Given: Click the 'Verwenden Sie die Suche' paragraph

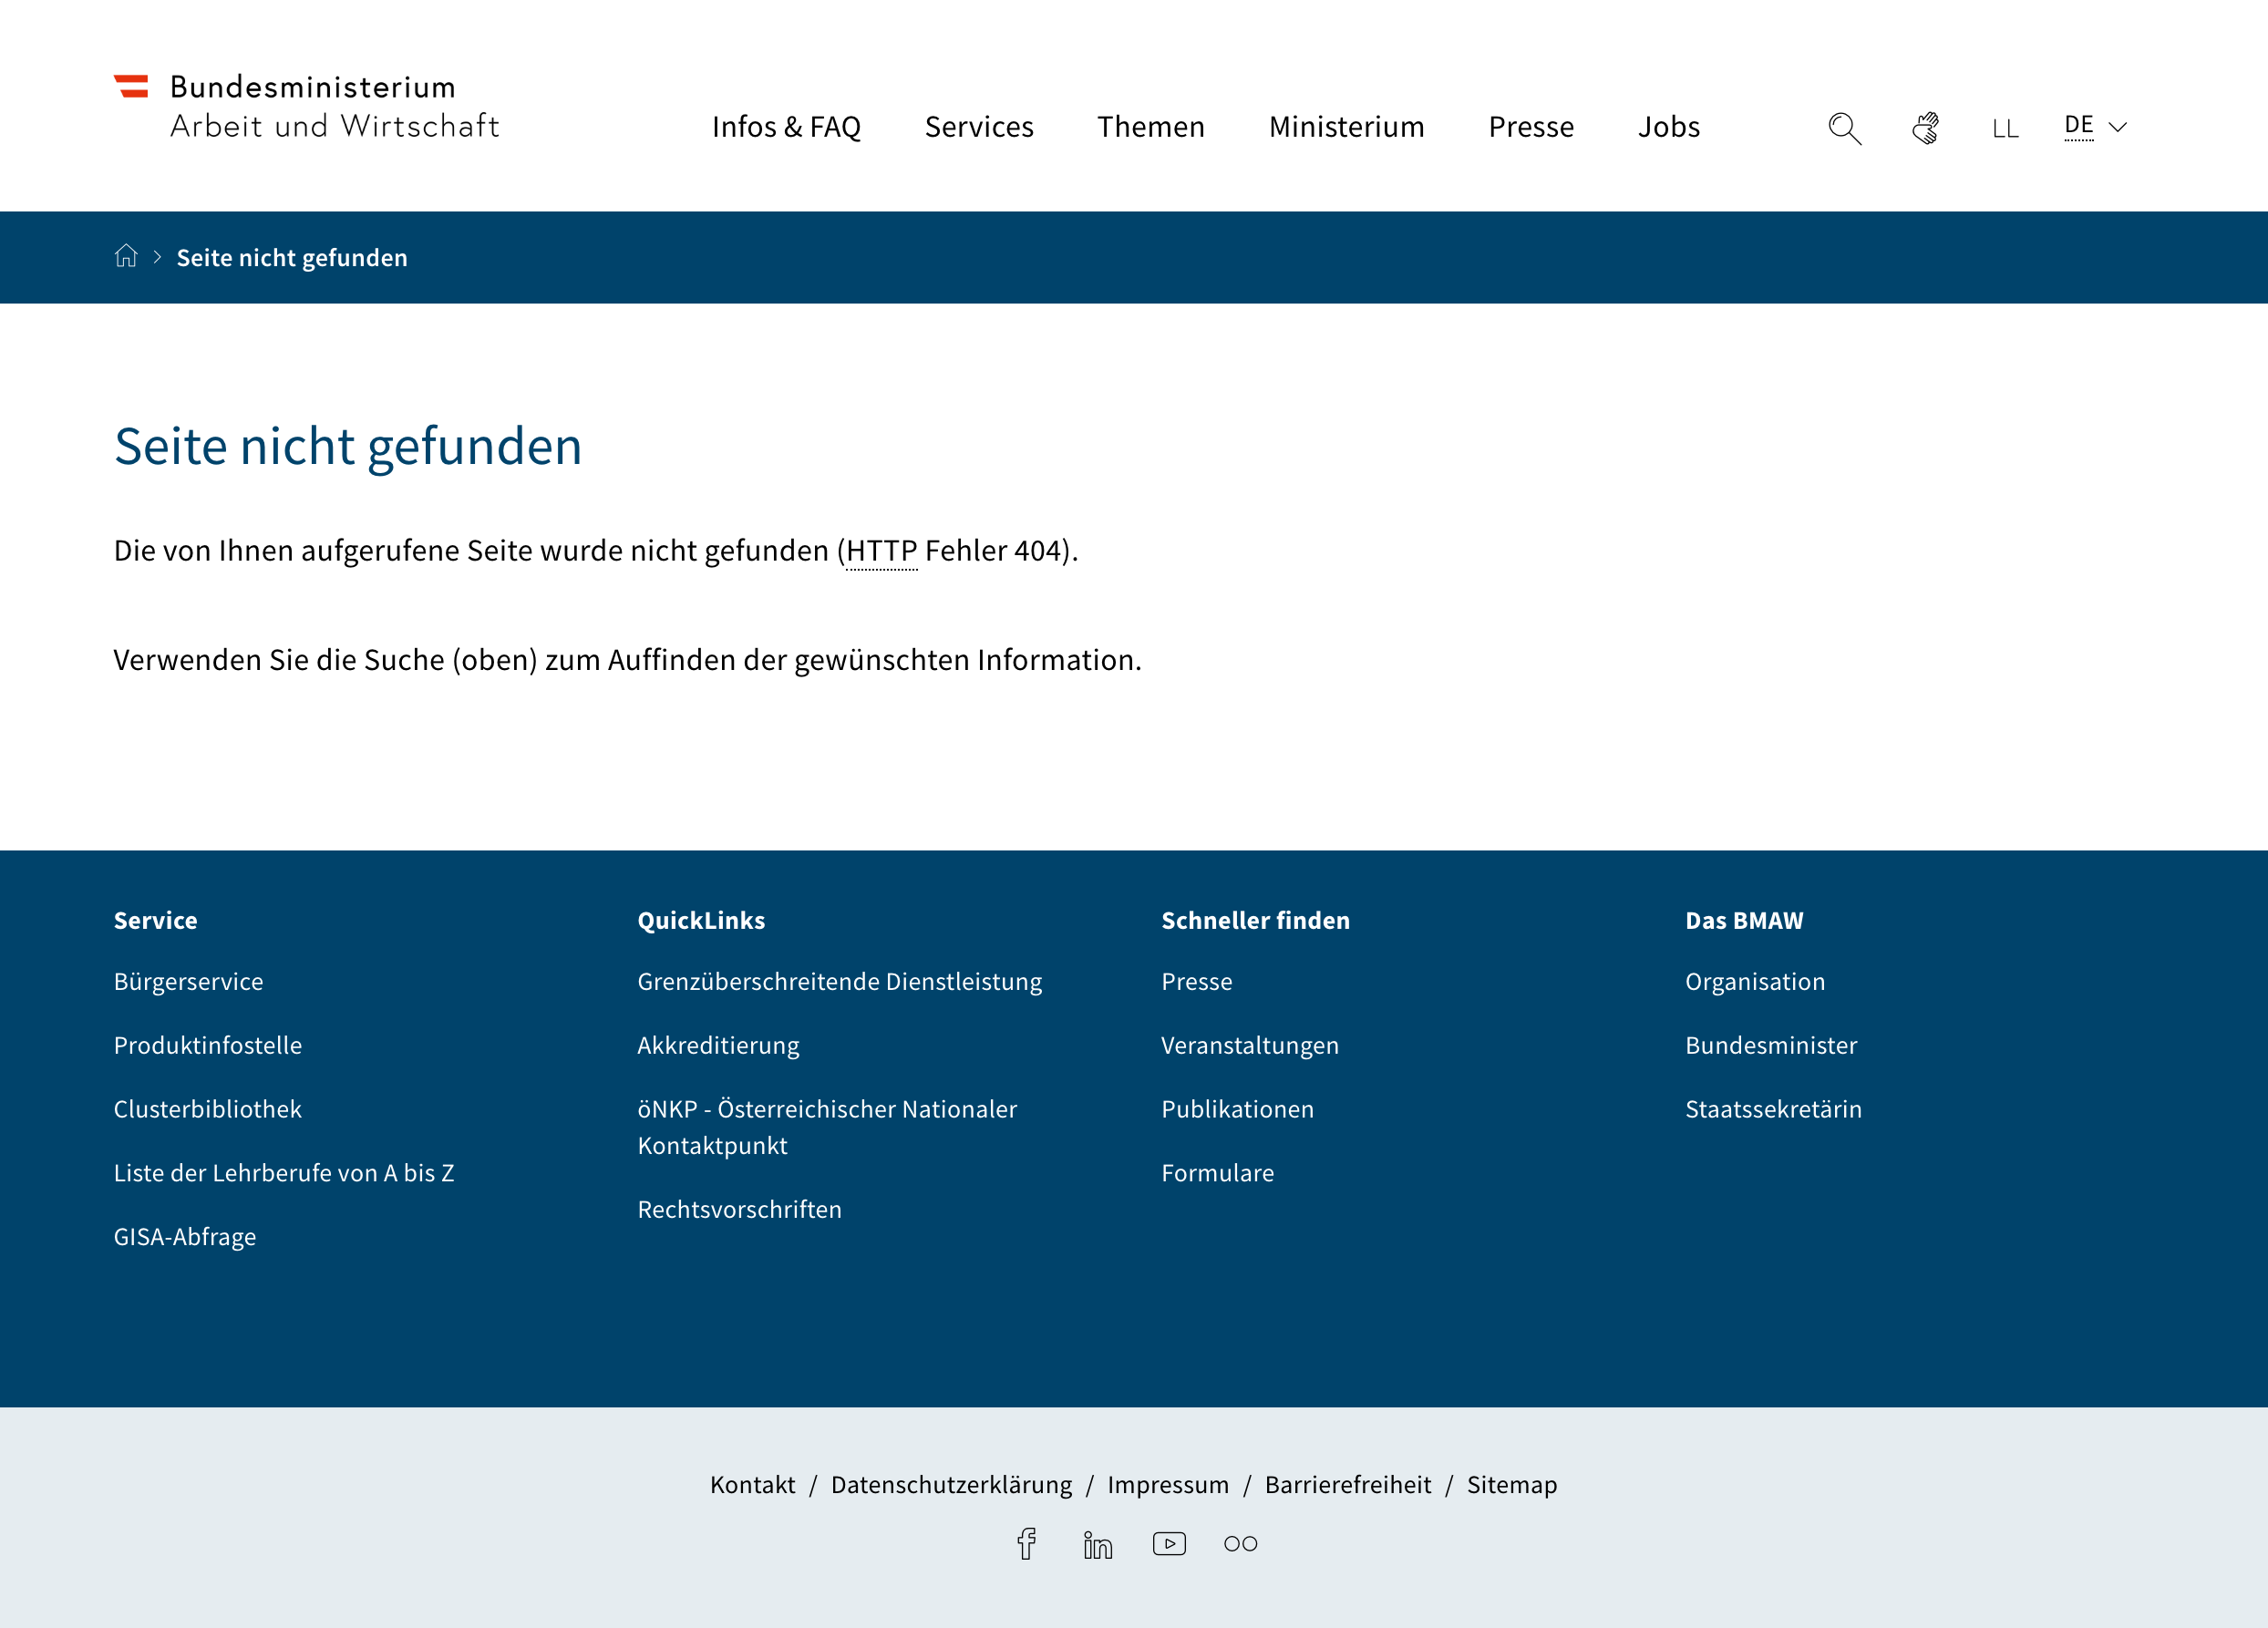Looking at the screenshot, I should pos(627,660).
